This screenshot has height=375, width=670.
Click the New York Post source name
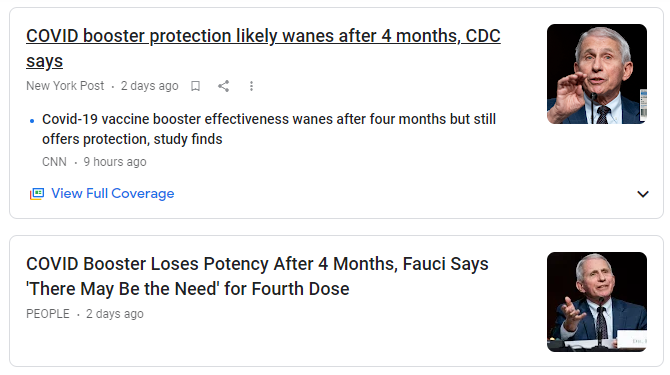click(x=65, y=86)
